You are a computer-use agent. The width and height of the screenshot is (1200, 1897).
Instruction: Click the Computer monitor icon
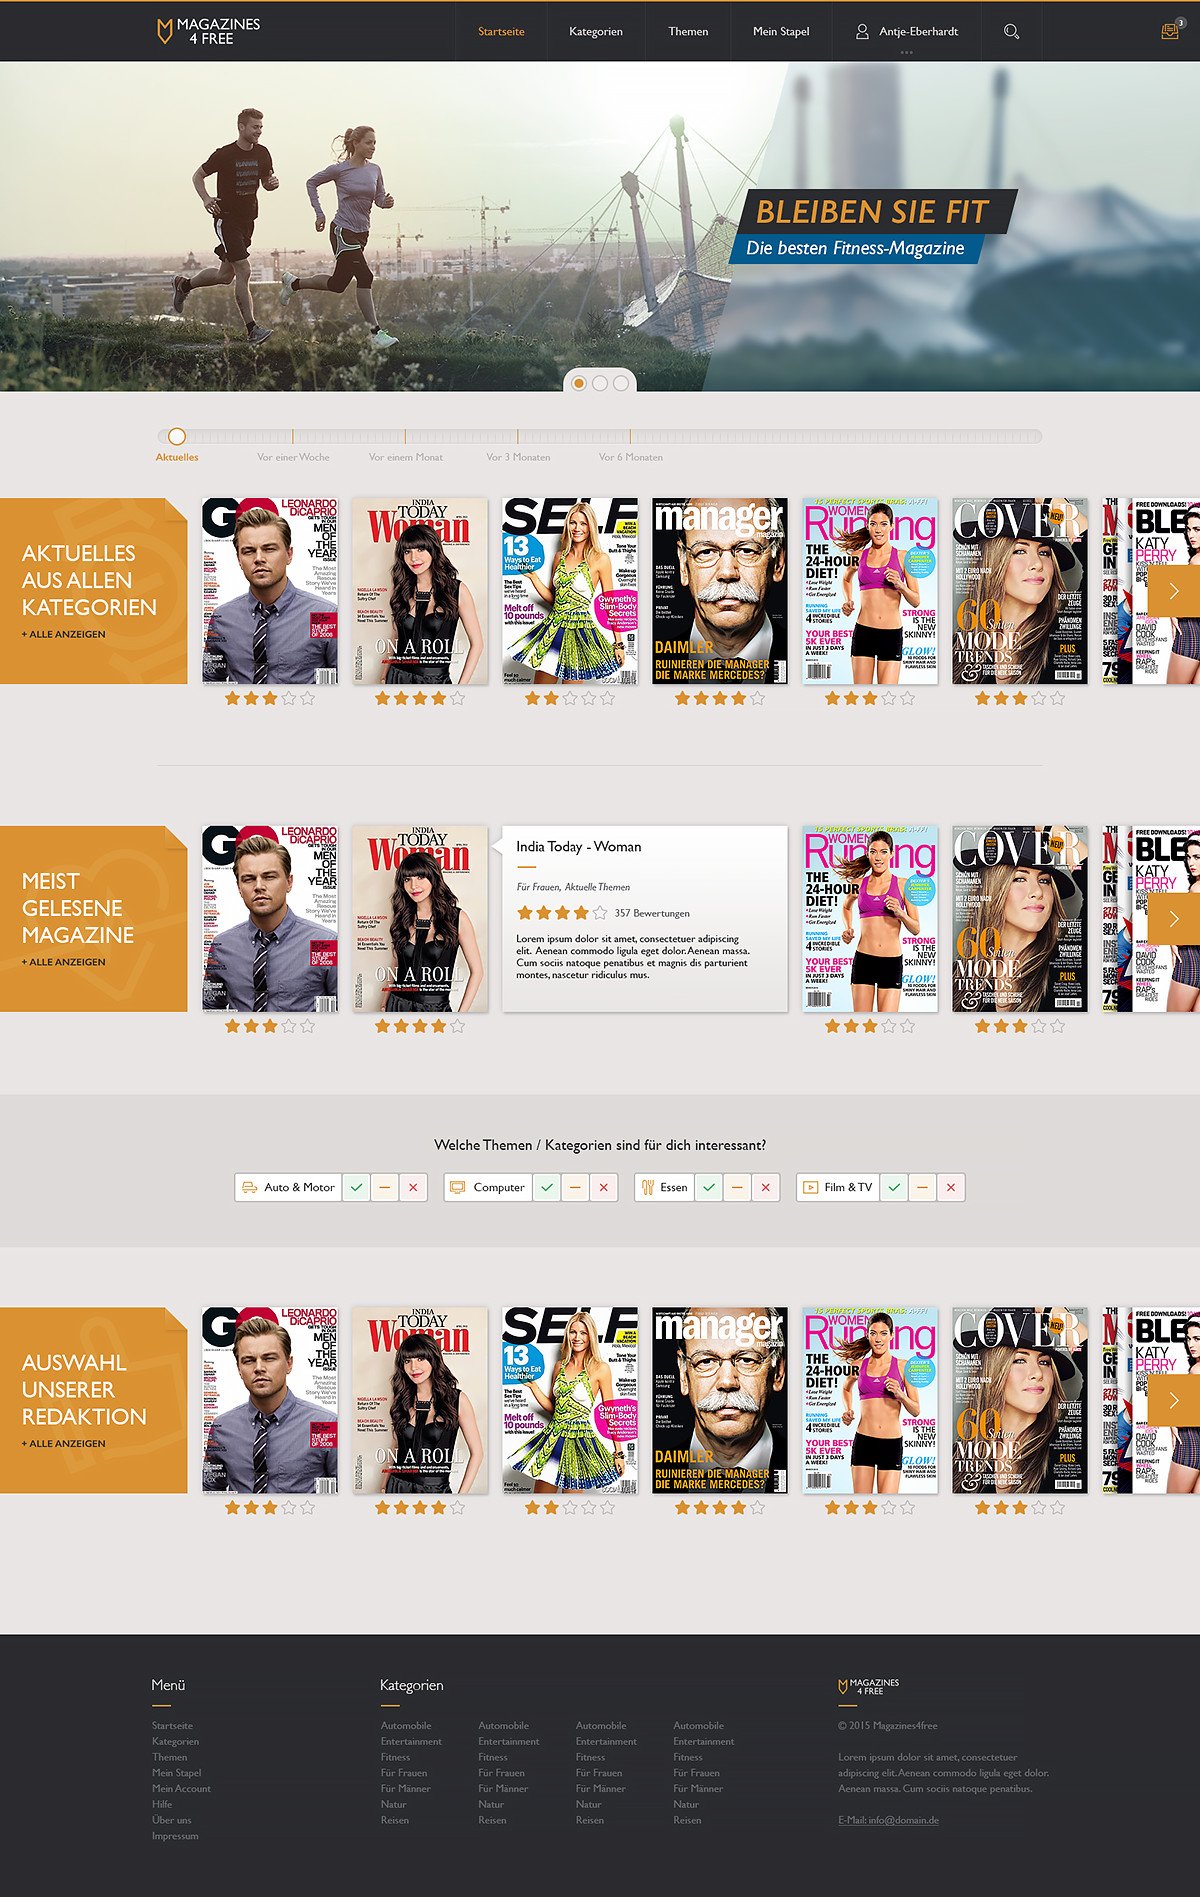(458, 1187)
